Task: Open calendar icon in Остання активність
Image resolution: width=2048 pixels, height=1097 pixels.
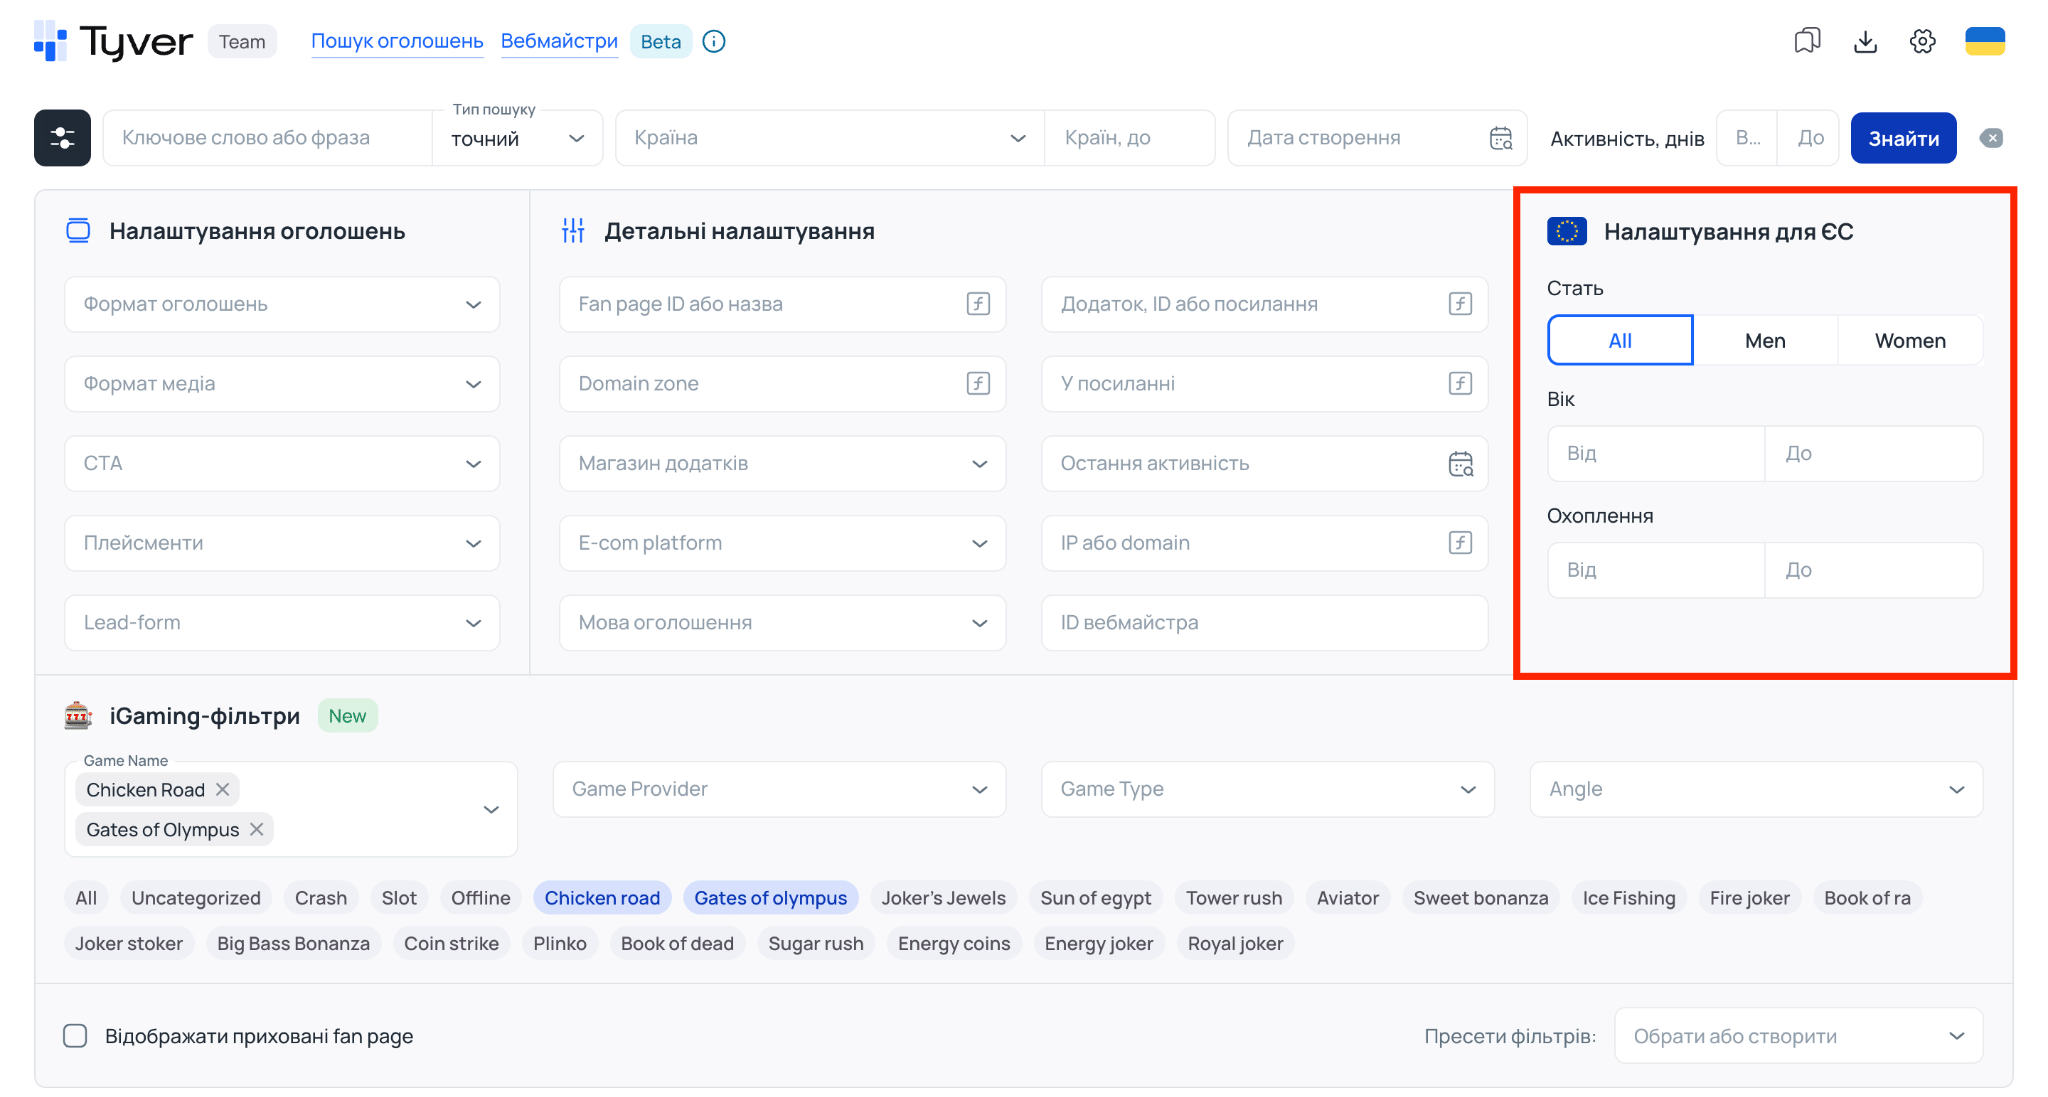Action: coord(1461,463)
